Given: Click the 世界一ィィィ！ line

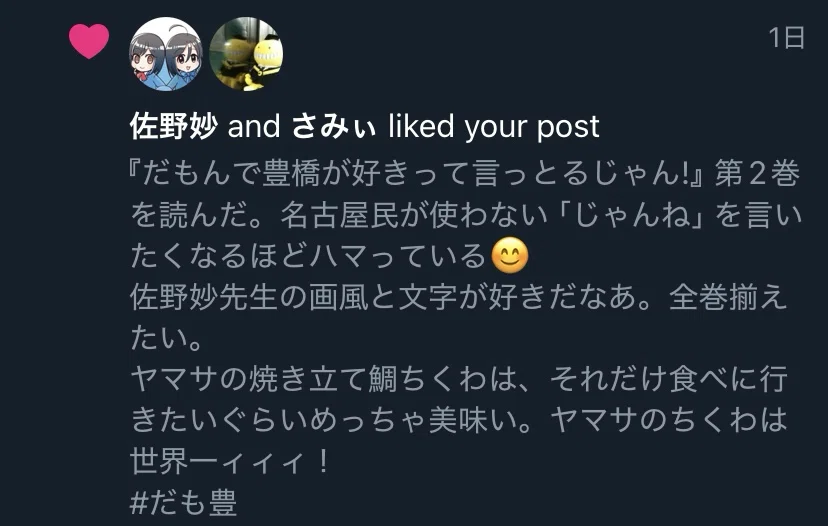Looking at the screenshot, I should pos(231,462).
